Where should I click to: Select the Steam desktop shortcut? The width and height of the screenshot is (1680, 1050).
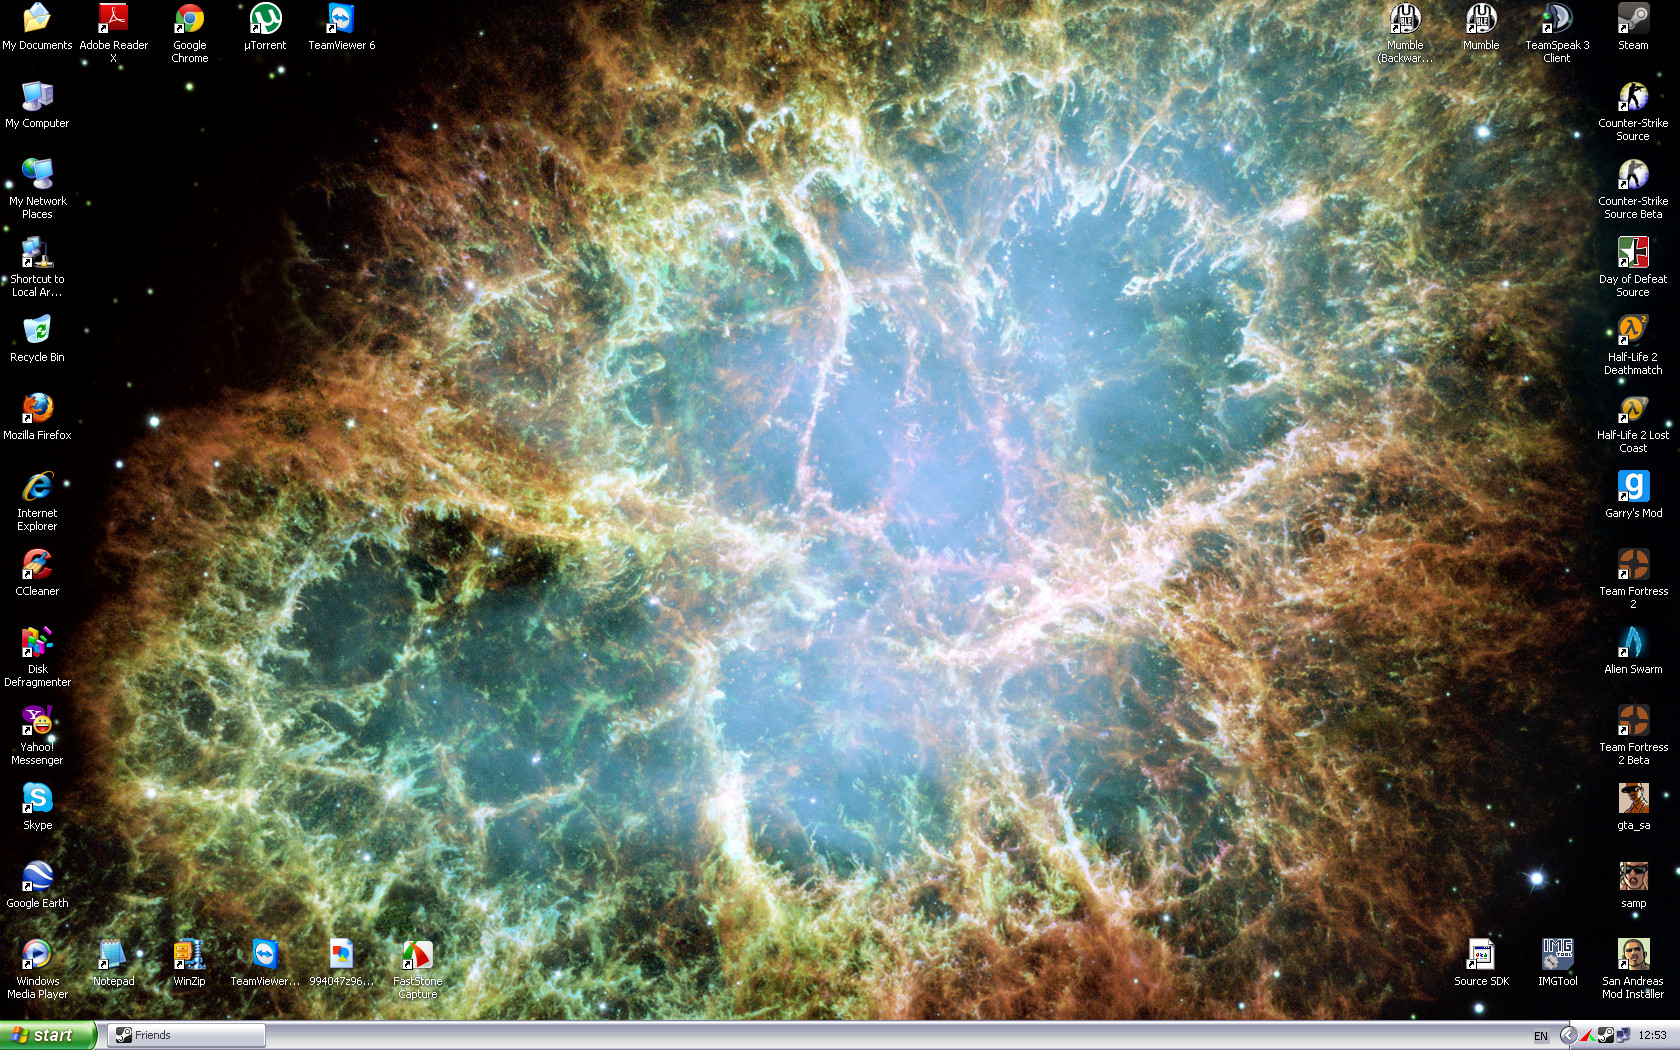[1633, 27]
